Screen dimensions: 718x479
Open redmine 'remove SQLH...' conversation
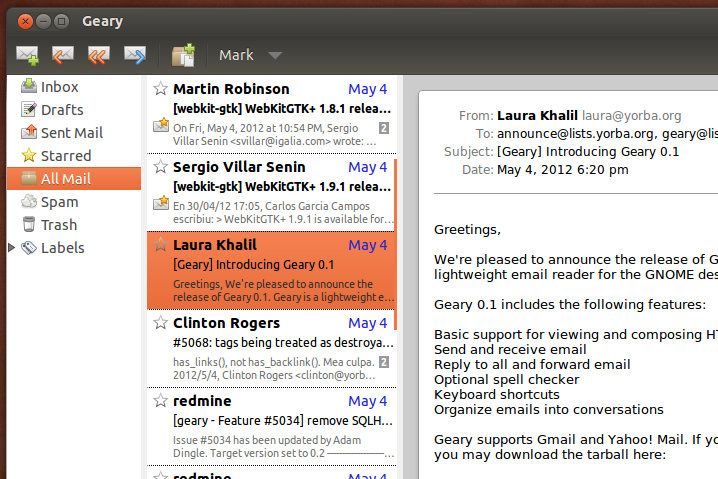click(x=272, y=426)
